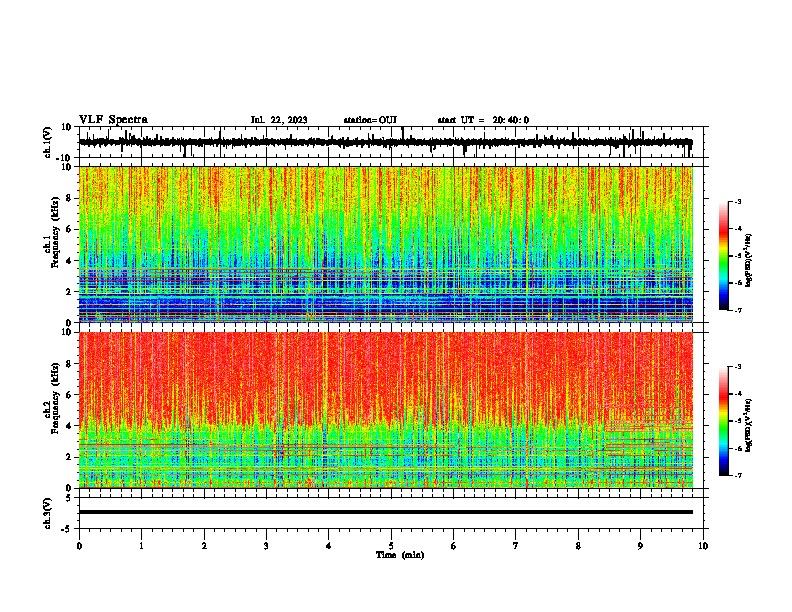
Task: Click the time axis tick label "1"
Action: [141, 546]
